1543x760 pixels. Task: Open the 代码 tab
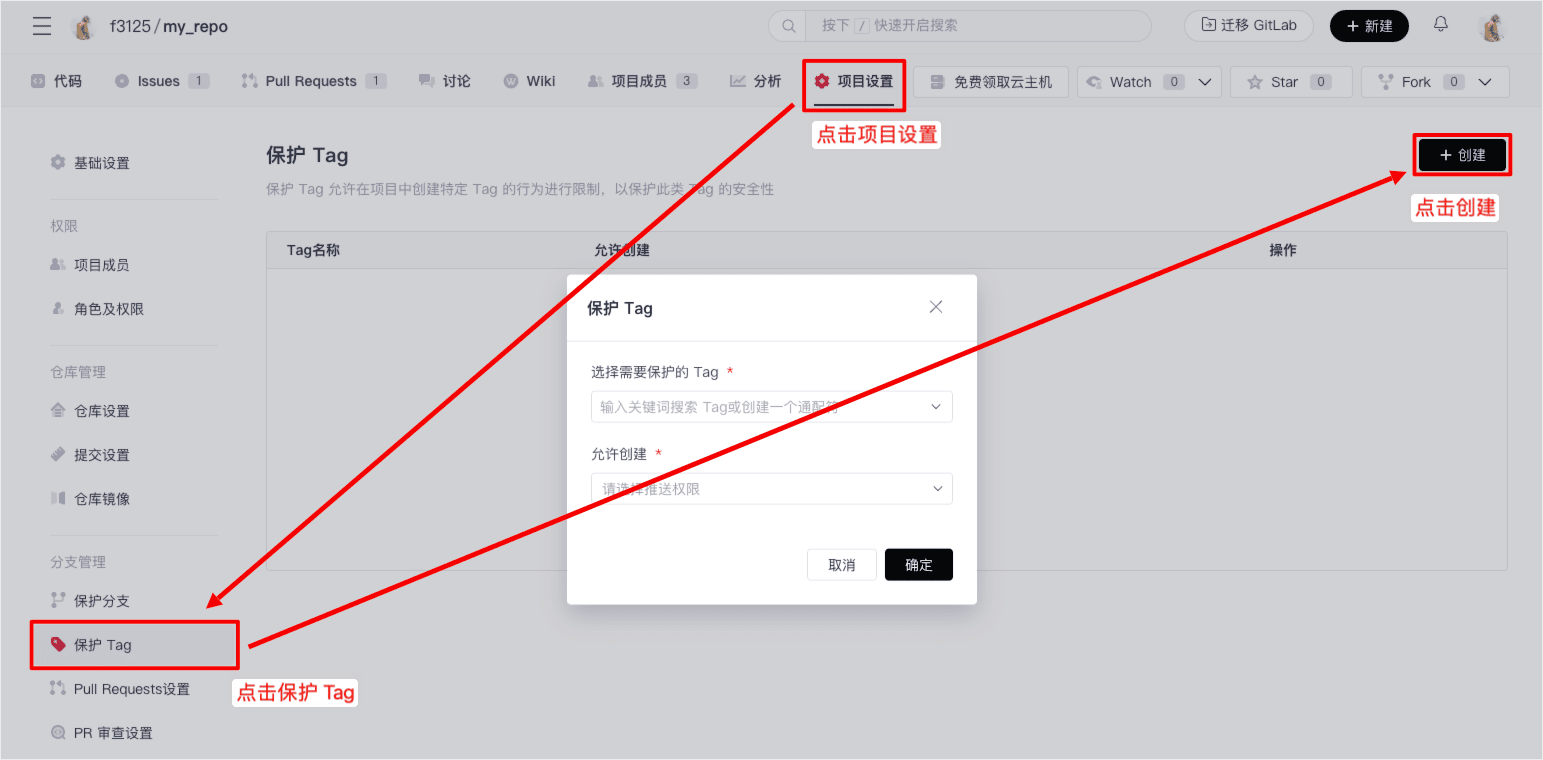pyautogui.click(x=56, y=81)
